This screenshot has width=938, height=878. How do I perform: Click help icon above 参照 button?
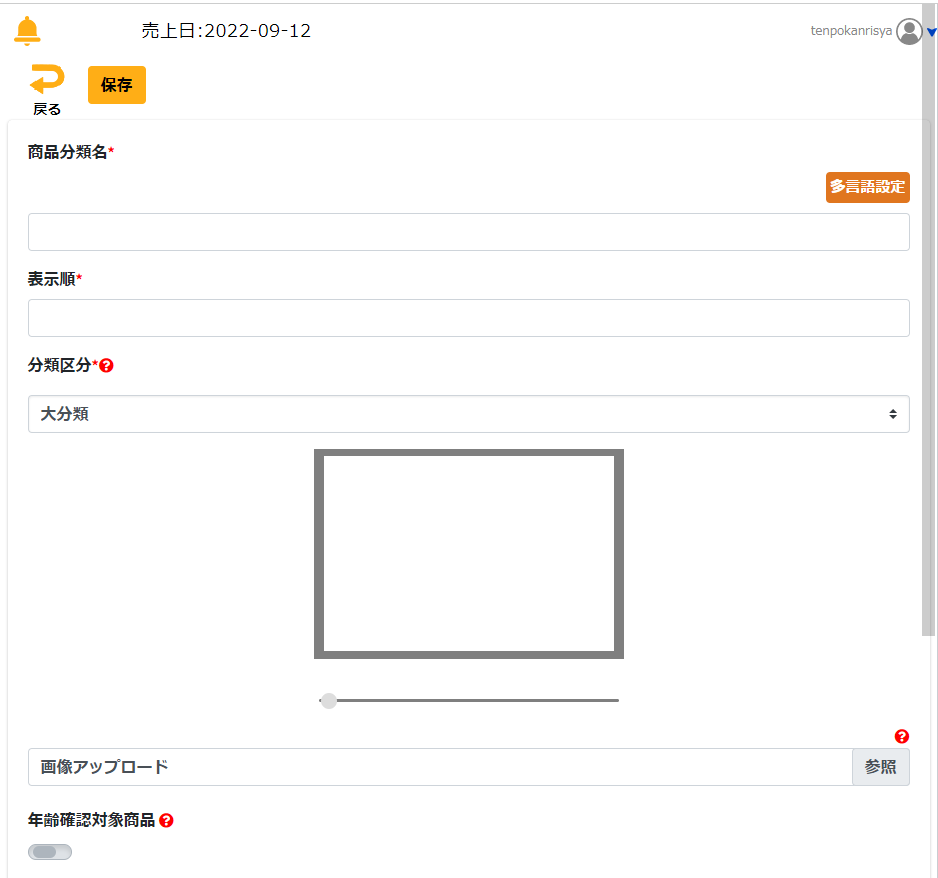(x=901, y=737)
